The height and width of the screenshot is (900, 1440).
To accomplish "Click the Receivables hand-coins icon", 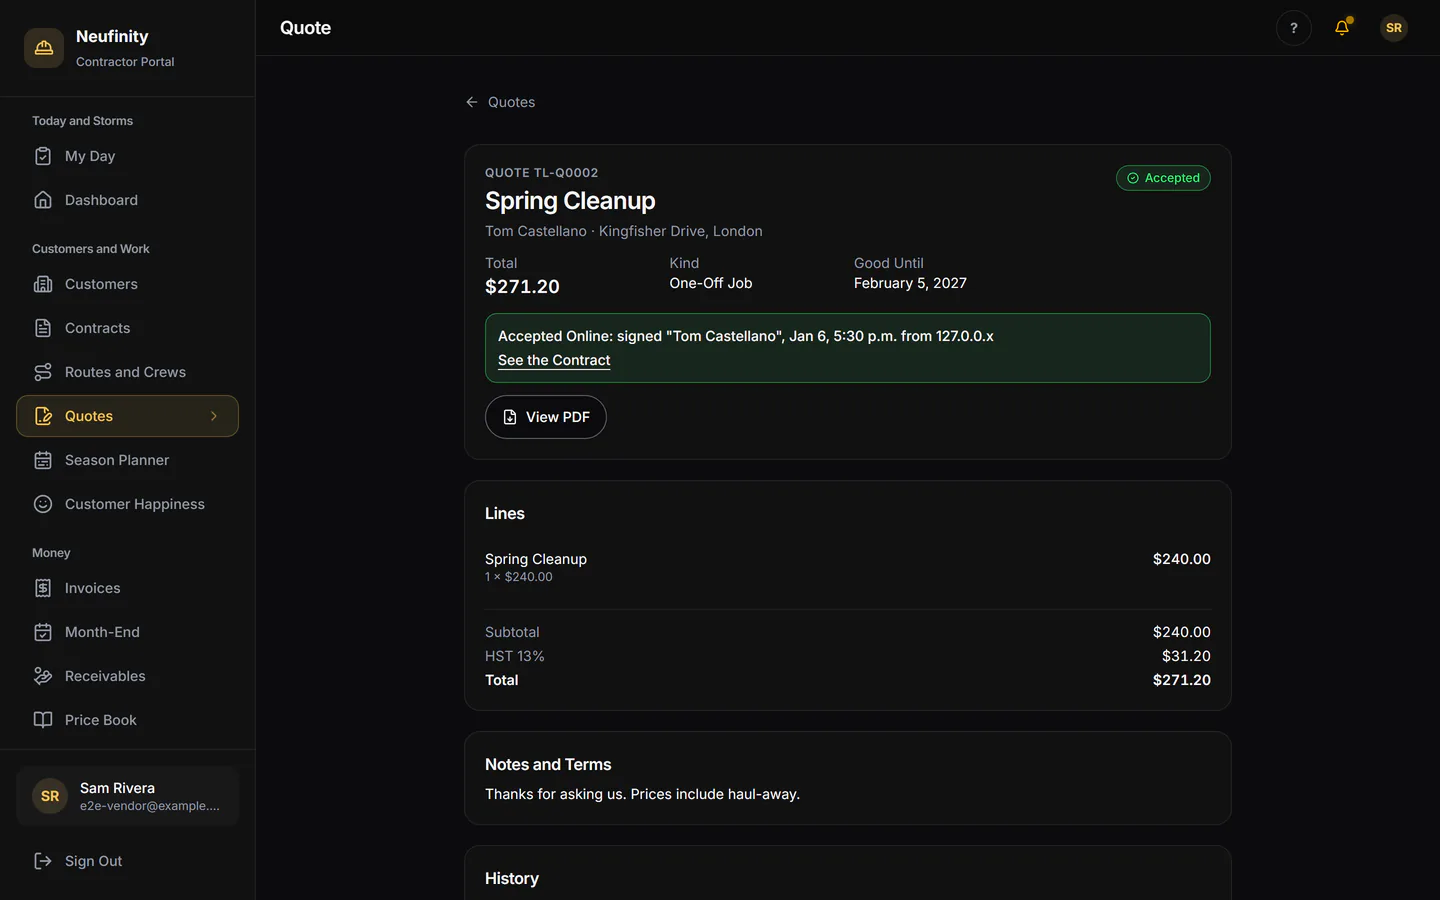I will [x=43, y=676].
